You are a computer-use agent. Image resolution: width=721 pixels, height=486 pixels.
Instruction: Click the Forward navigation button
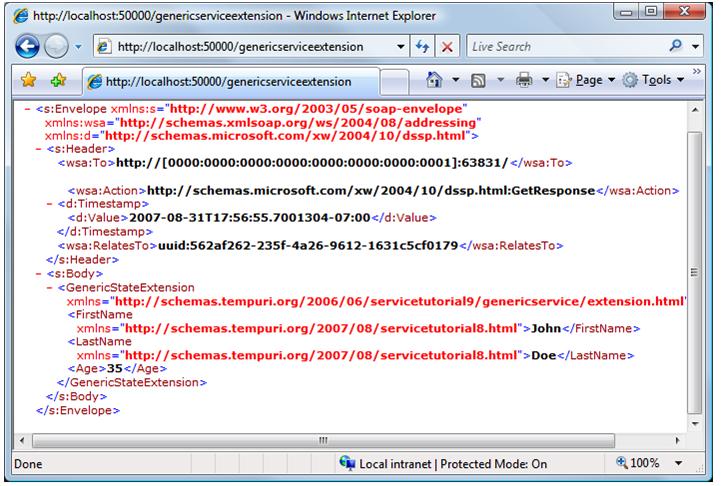[56, 46]
